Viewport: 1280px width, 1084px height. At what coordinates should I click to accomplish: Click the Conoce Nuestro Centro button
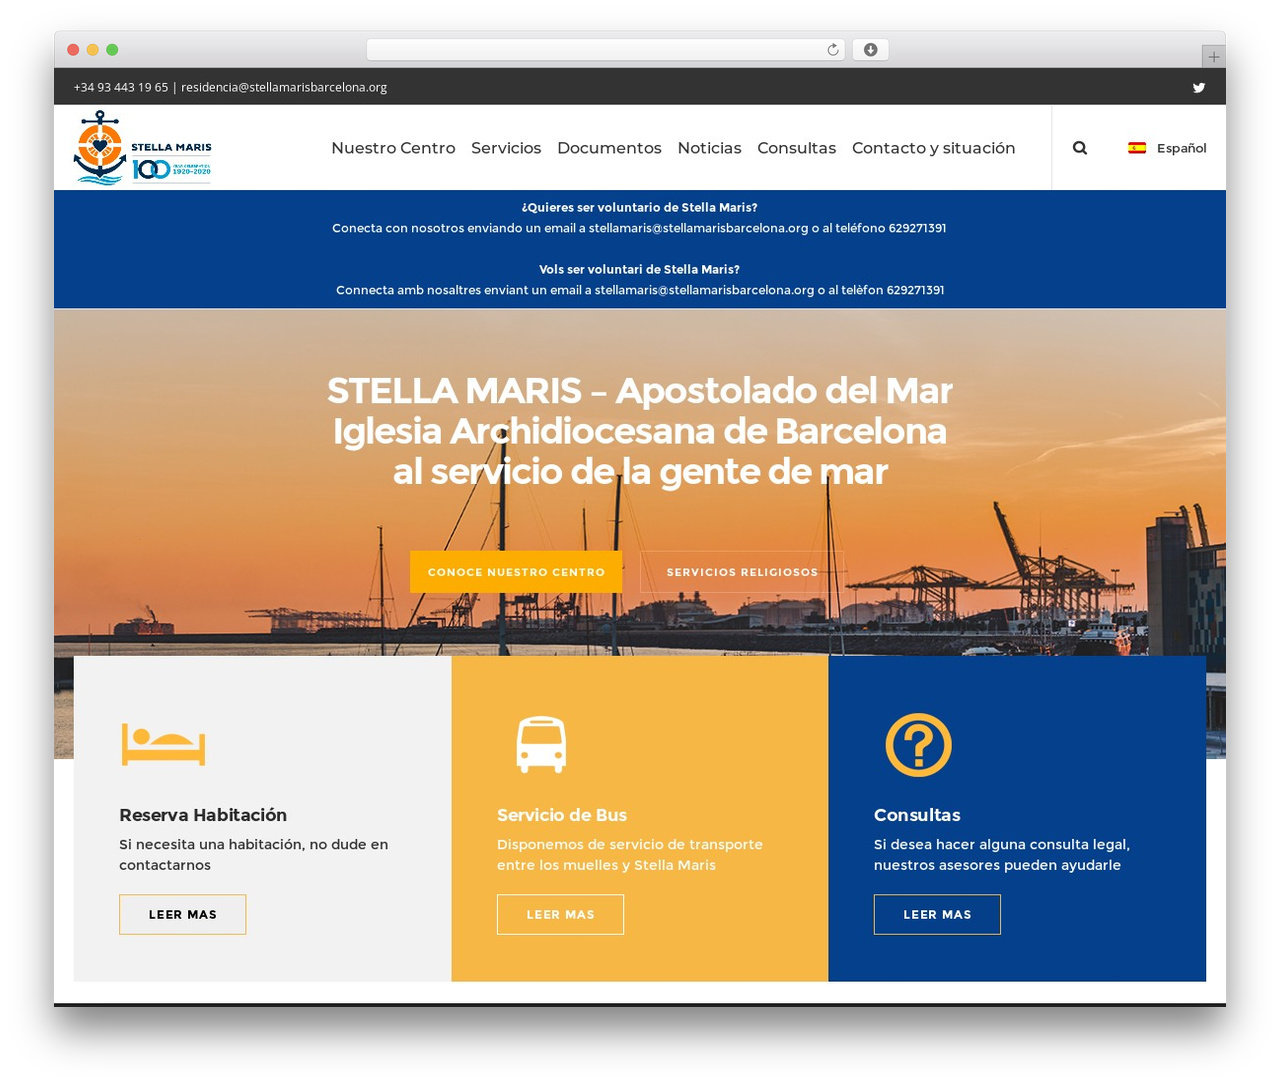516,572
